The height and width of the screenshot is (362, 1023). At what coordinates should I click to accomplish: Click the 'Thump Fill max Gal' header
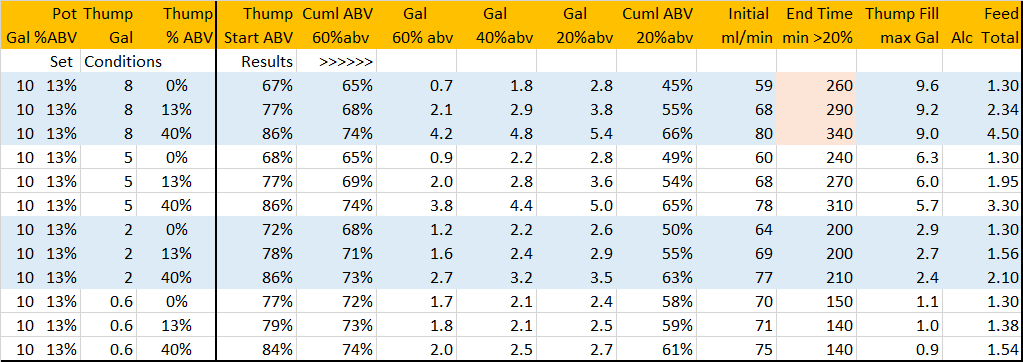pos(899,25)
